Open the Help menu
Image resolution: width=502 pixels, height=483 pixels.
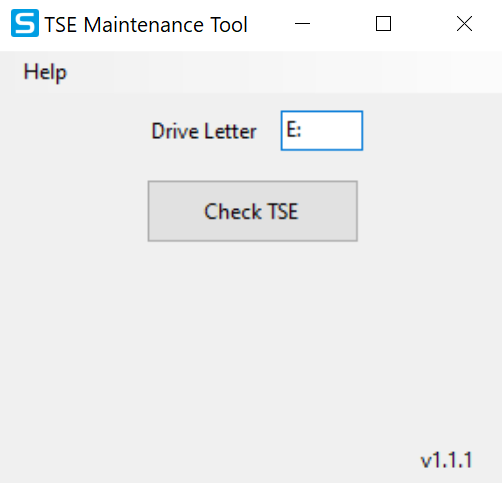pos(45,72)
